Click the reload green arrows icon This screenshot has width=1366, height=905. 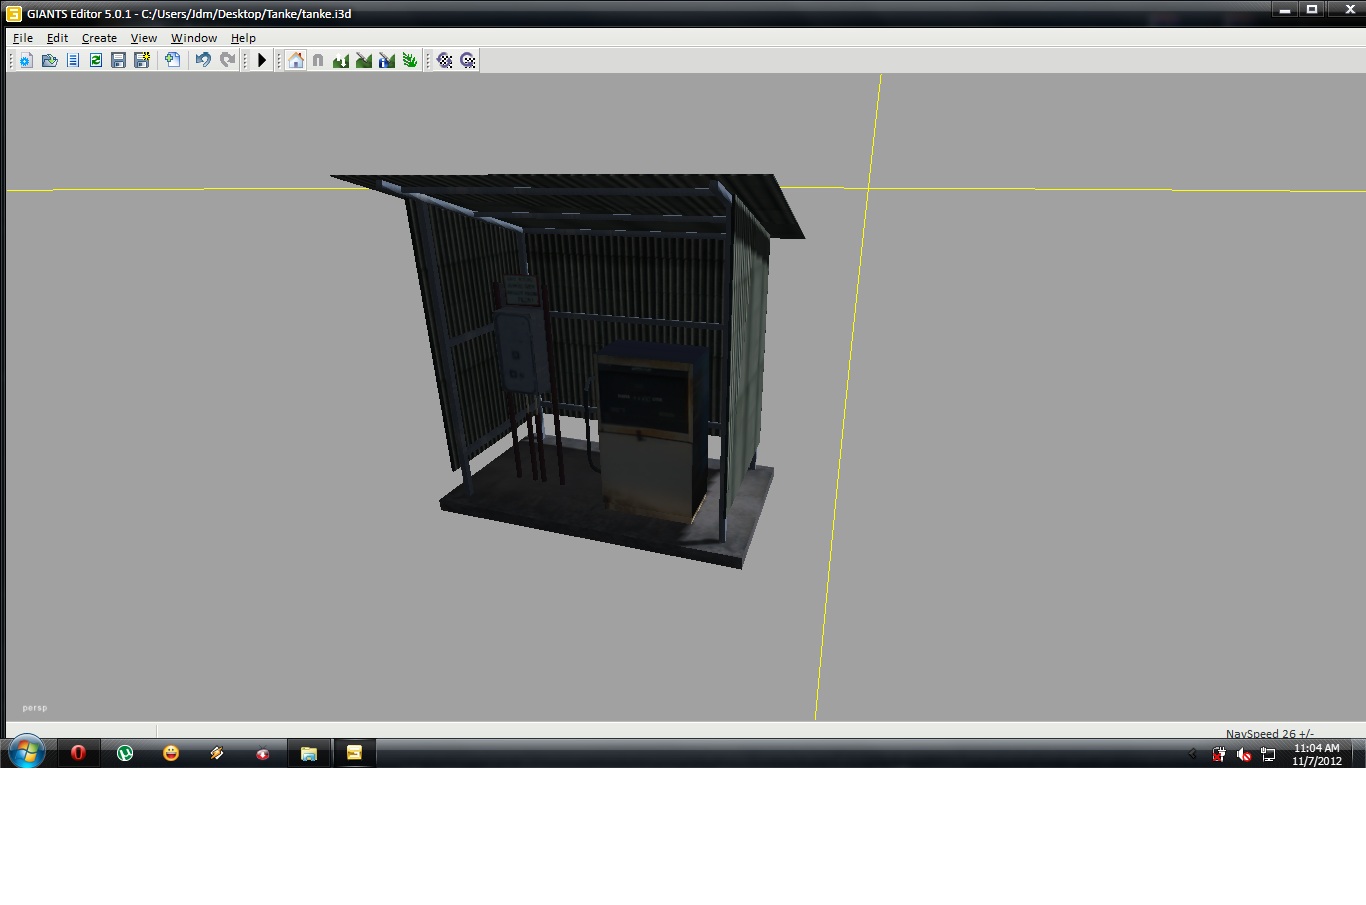95,60
